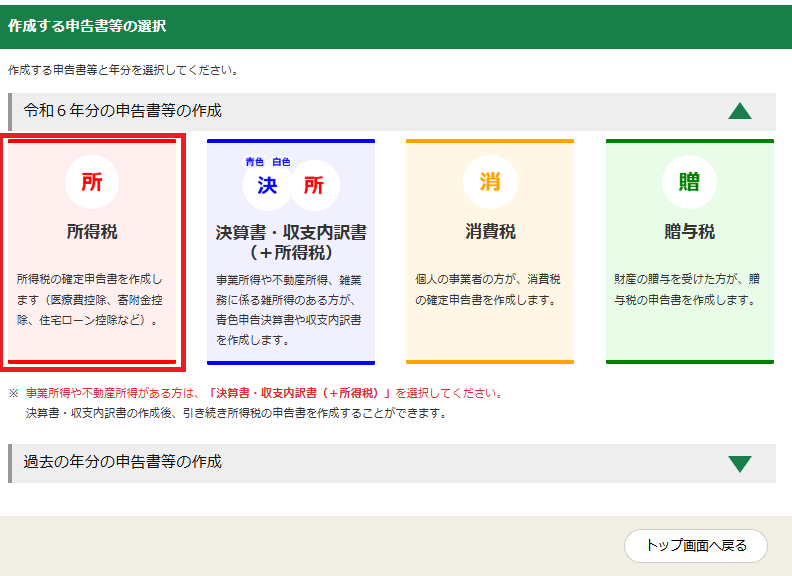Click the 青色 label above the 決 icon
This screenshot has width=792, height=576.
(255, 162)
